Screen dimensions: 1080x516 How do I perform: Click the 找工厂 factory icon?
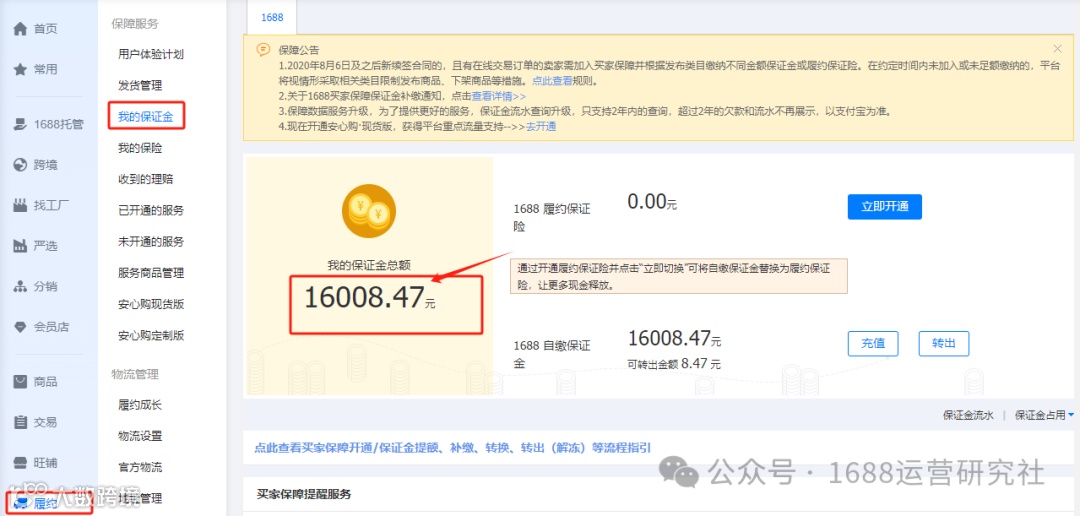20,205
